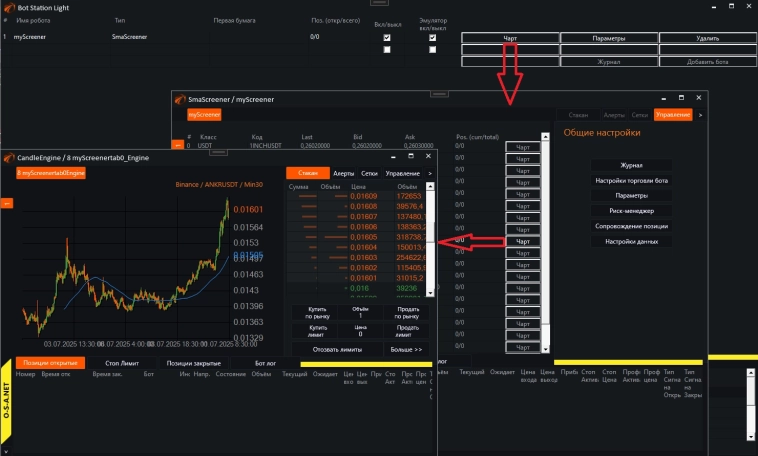Click the orange arrow beside the USDT row
The height and width of the screenshot is (456, 758).
pos(178,145)
